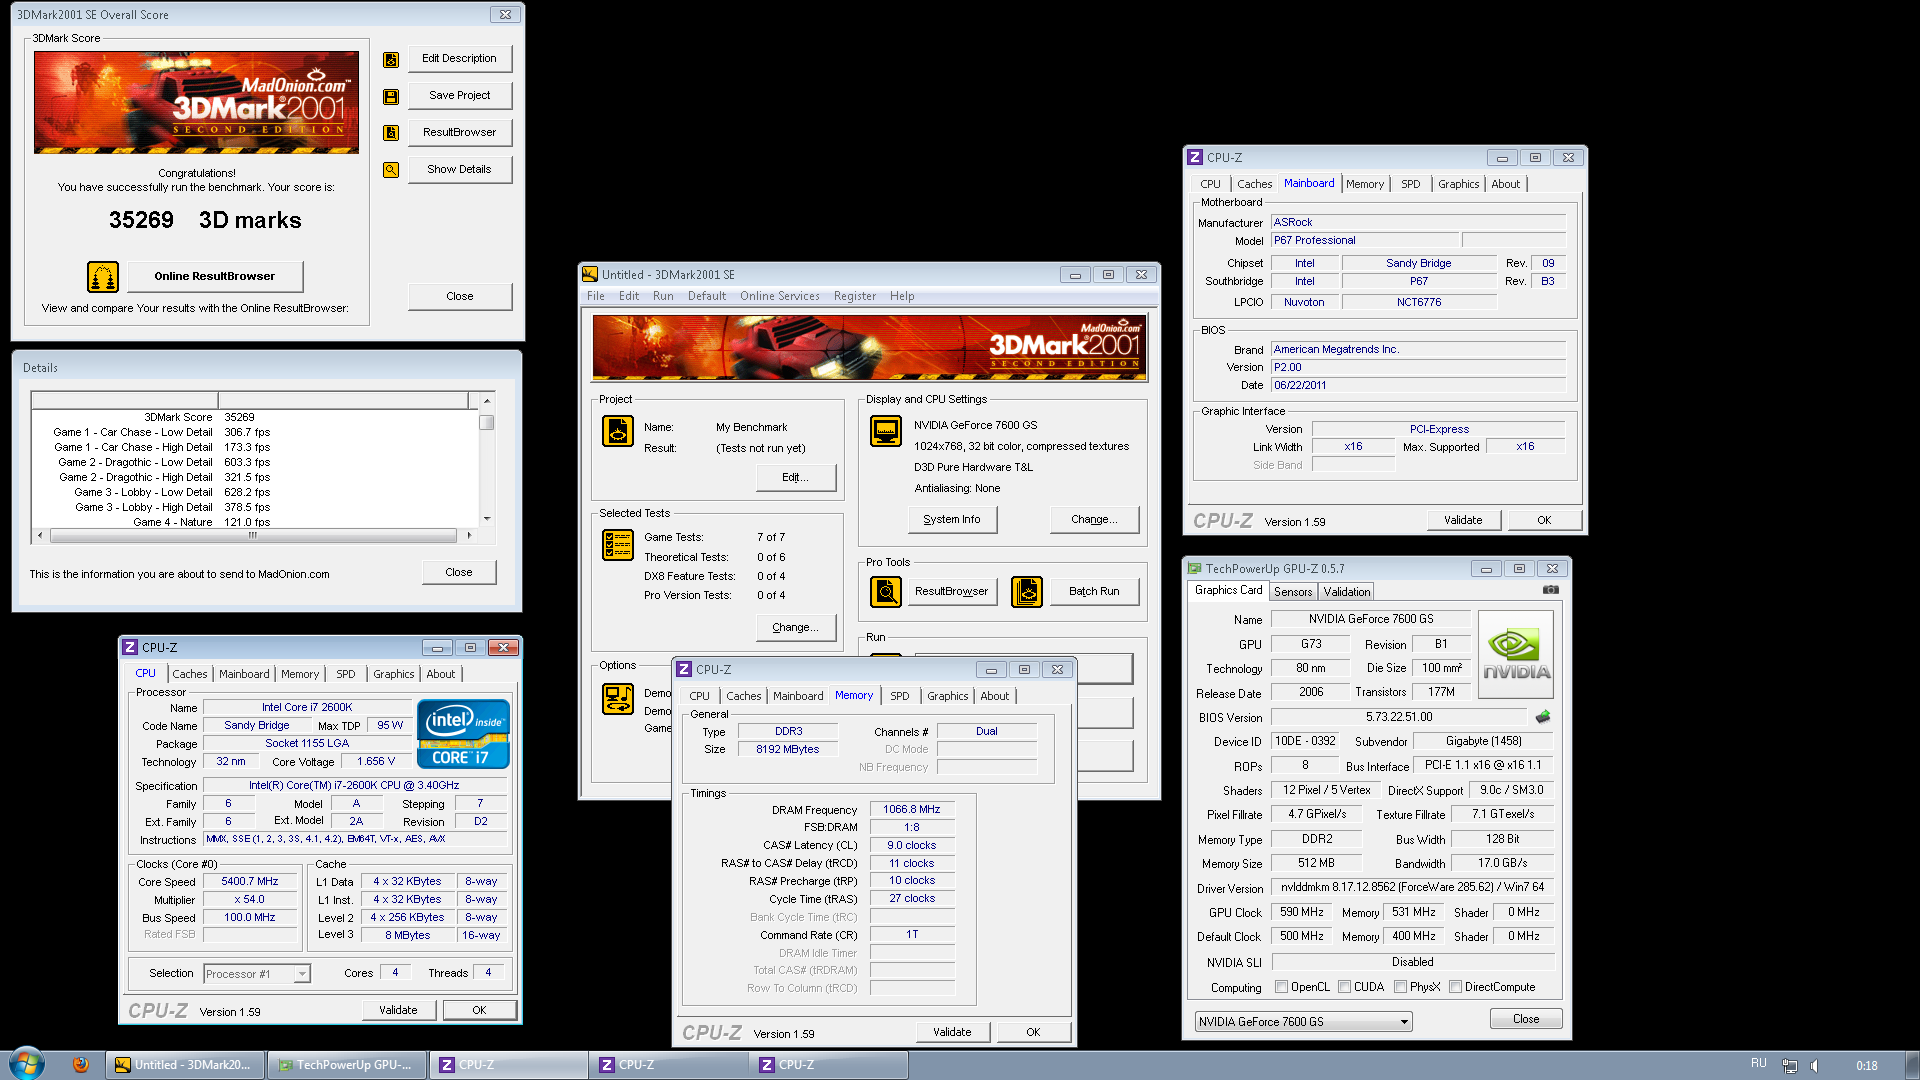The image size is (1920, 1080).
Task: Click the Batch Run button
Action: point(1094,591)
